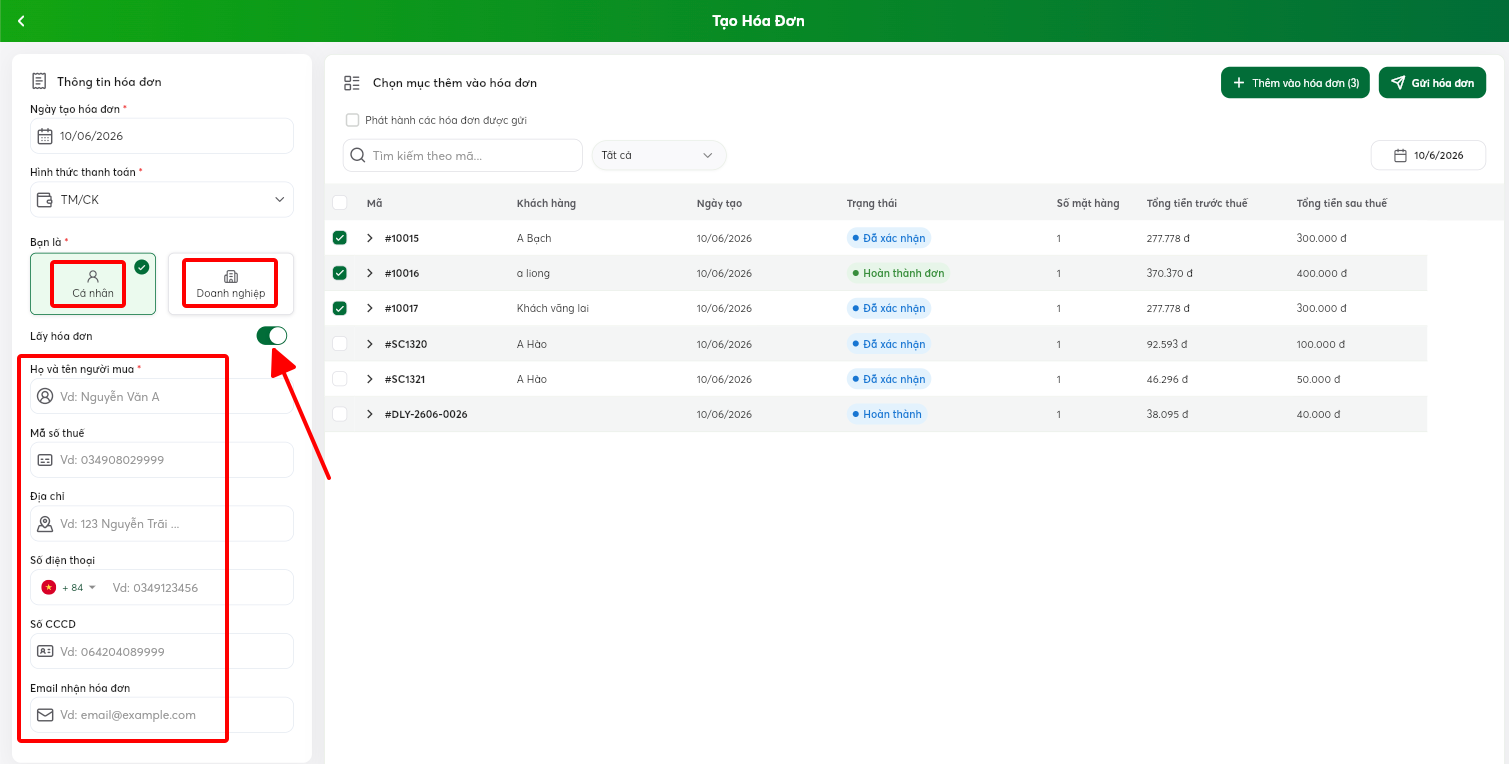Check order #DLY-2606-0026 checkbox

pyautogui.click(x=340, y=414)
